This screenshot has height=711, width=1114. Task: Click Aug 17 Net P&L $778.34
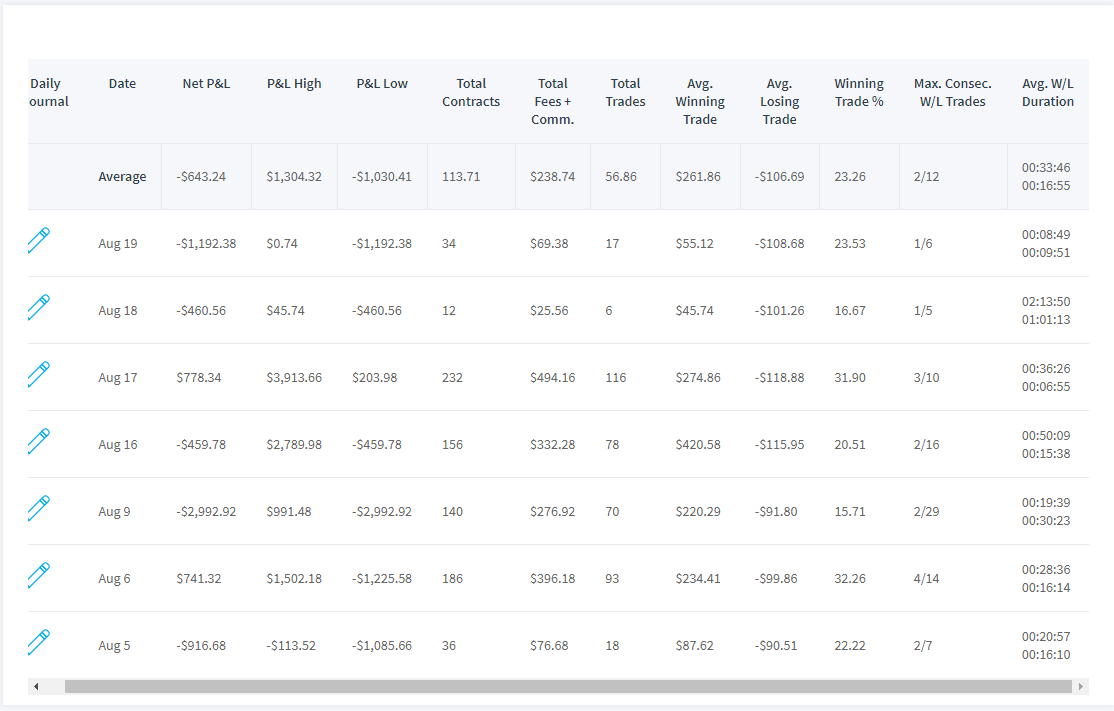tap(199, 378)
